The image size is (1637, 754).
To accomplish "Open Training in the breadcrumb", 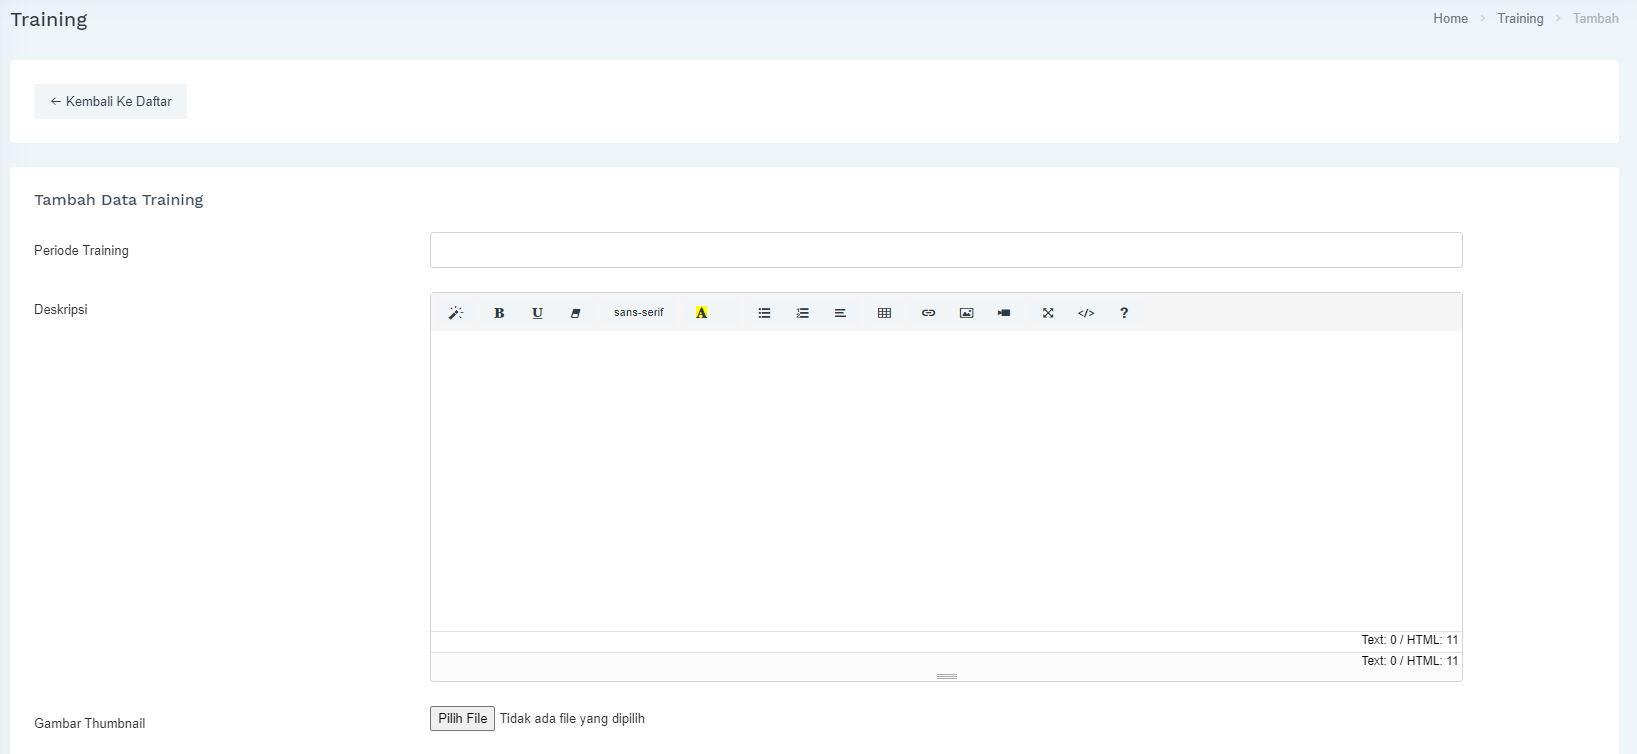I will (1520, 18).
